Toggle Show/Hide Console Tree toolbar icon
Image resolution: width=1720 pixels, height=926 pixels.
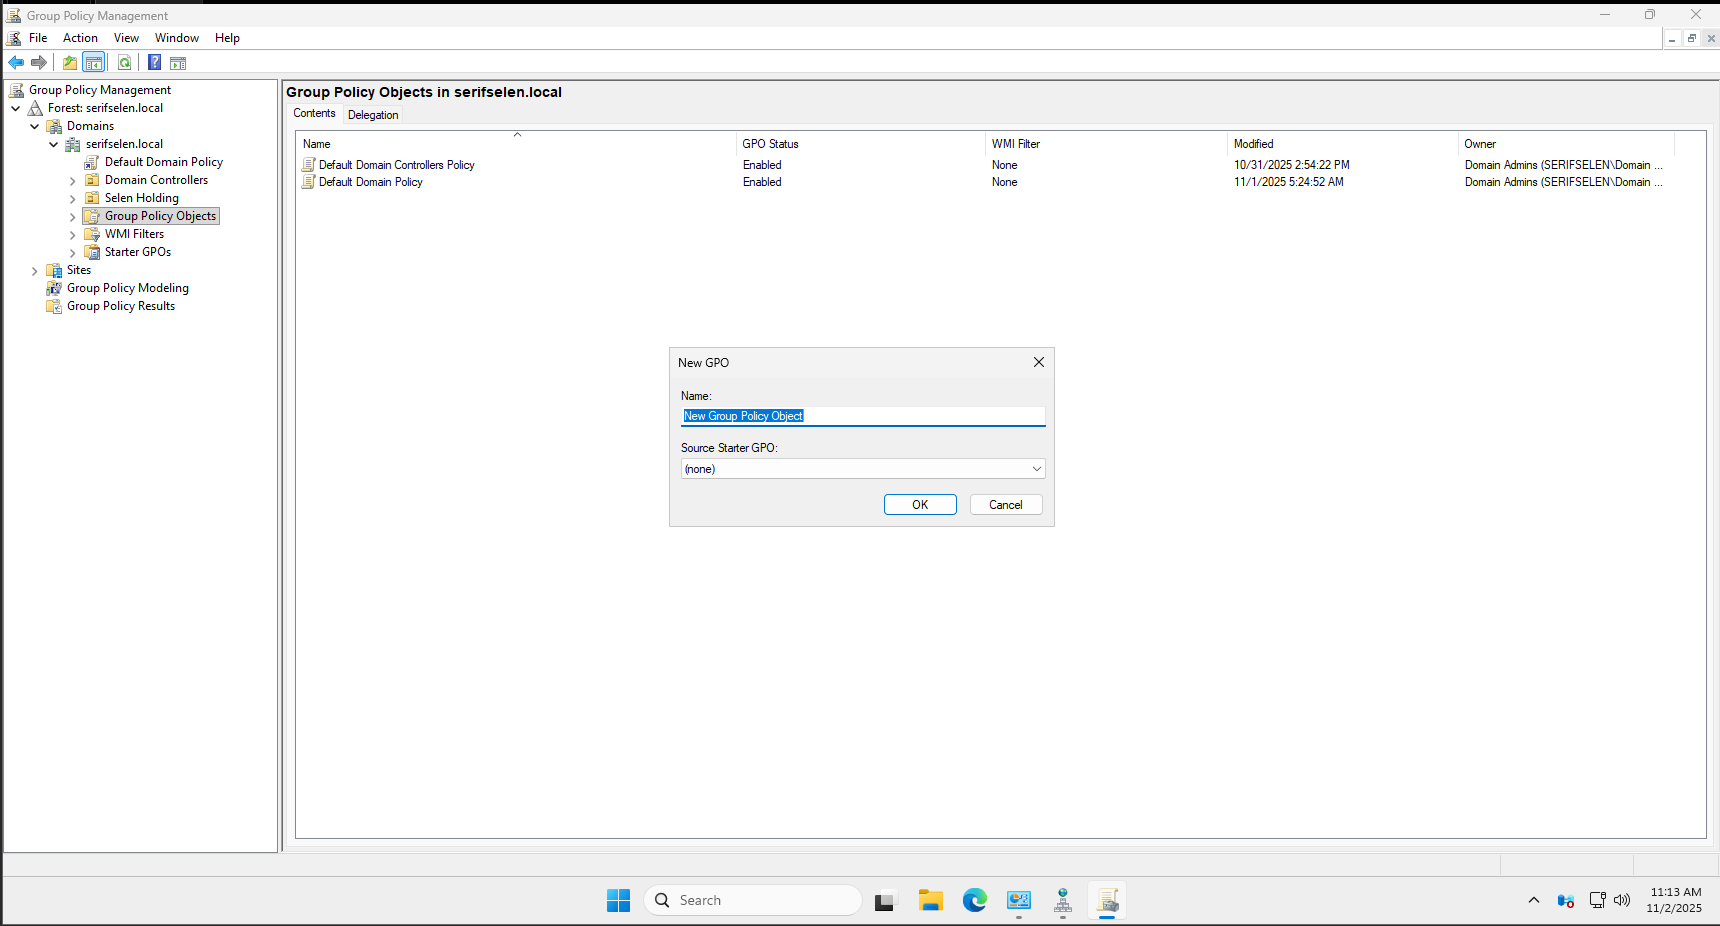[x=94, y=63]
